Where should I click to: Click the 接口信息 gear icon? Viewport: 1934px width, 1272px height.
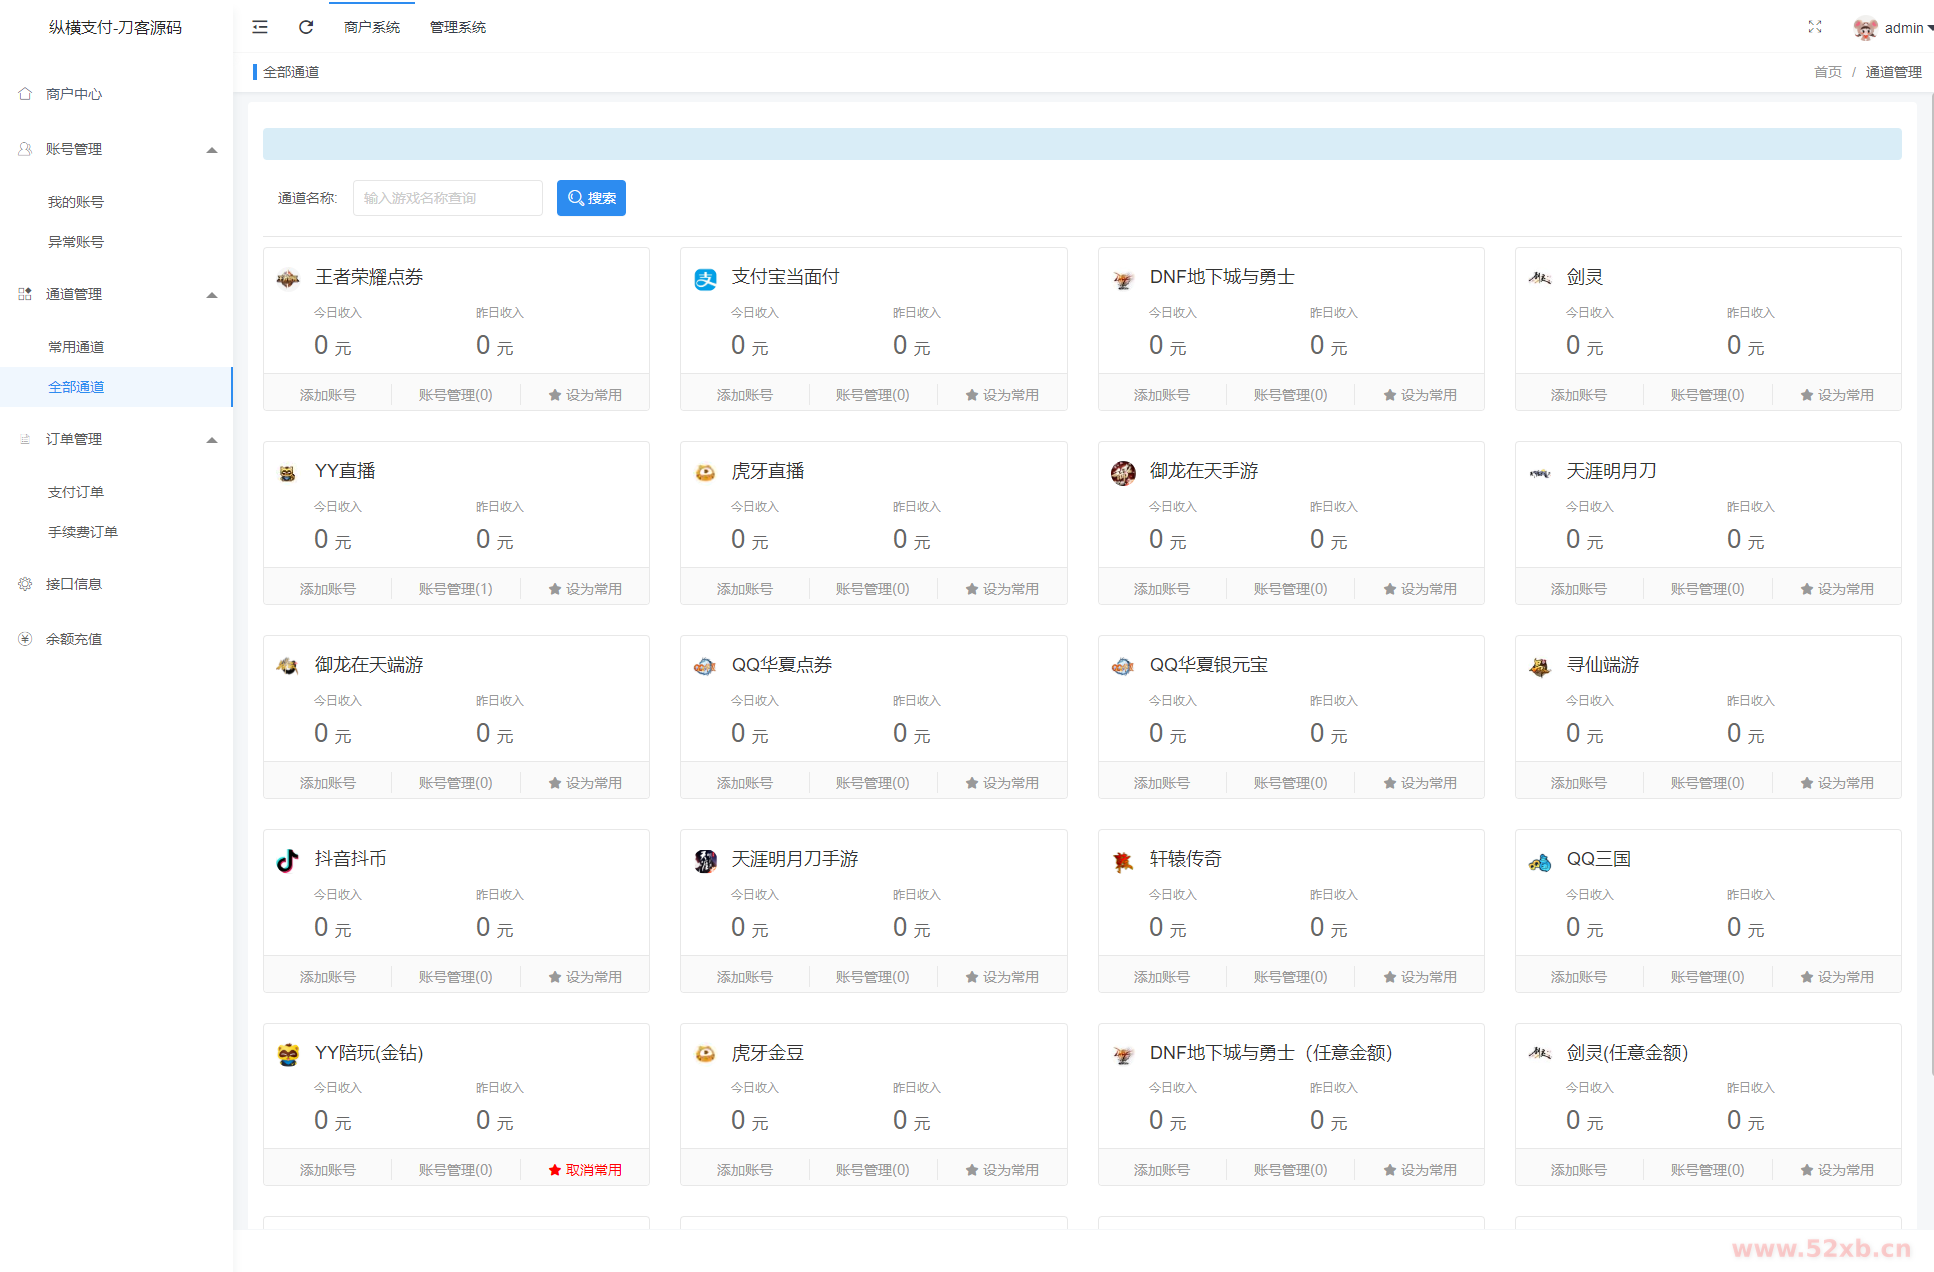pyautogui.click(x=25, y=584)
